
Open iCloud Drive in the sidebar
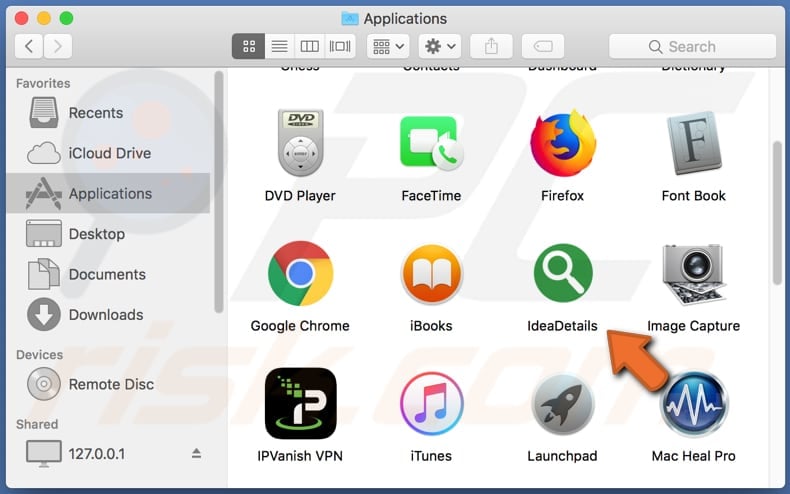coord(108,153)
